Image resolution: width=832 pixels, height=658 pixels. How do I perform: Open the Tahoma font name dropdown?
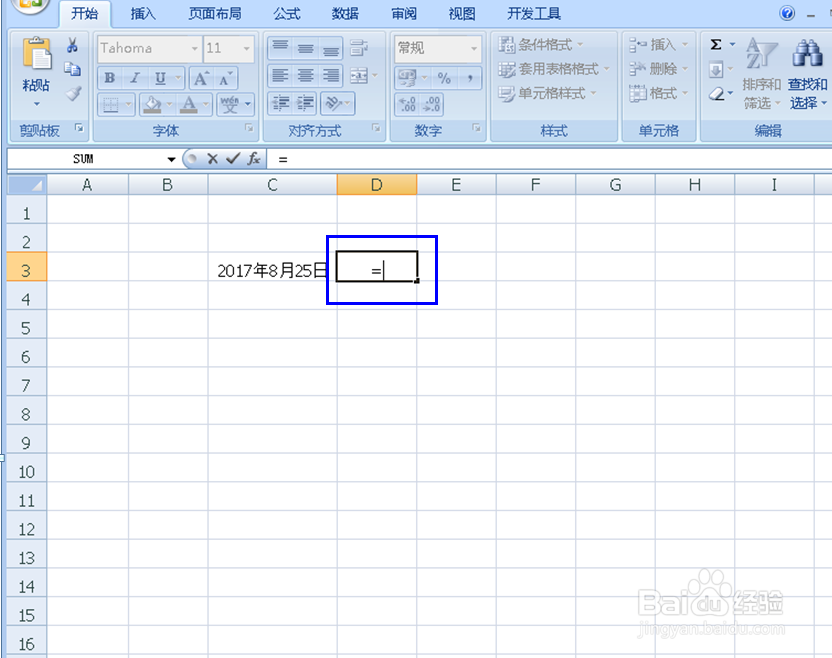point(195,48)
